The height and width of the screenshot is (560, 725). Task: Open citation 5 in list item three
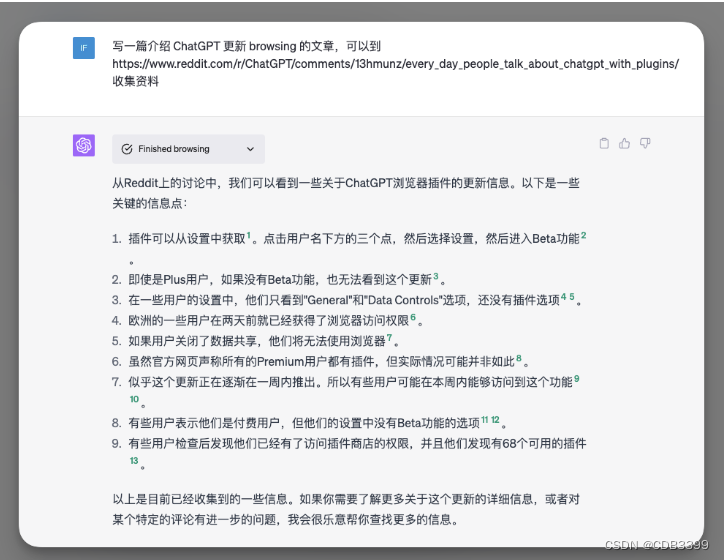point(572,297)
